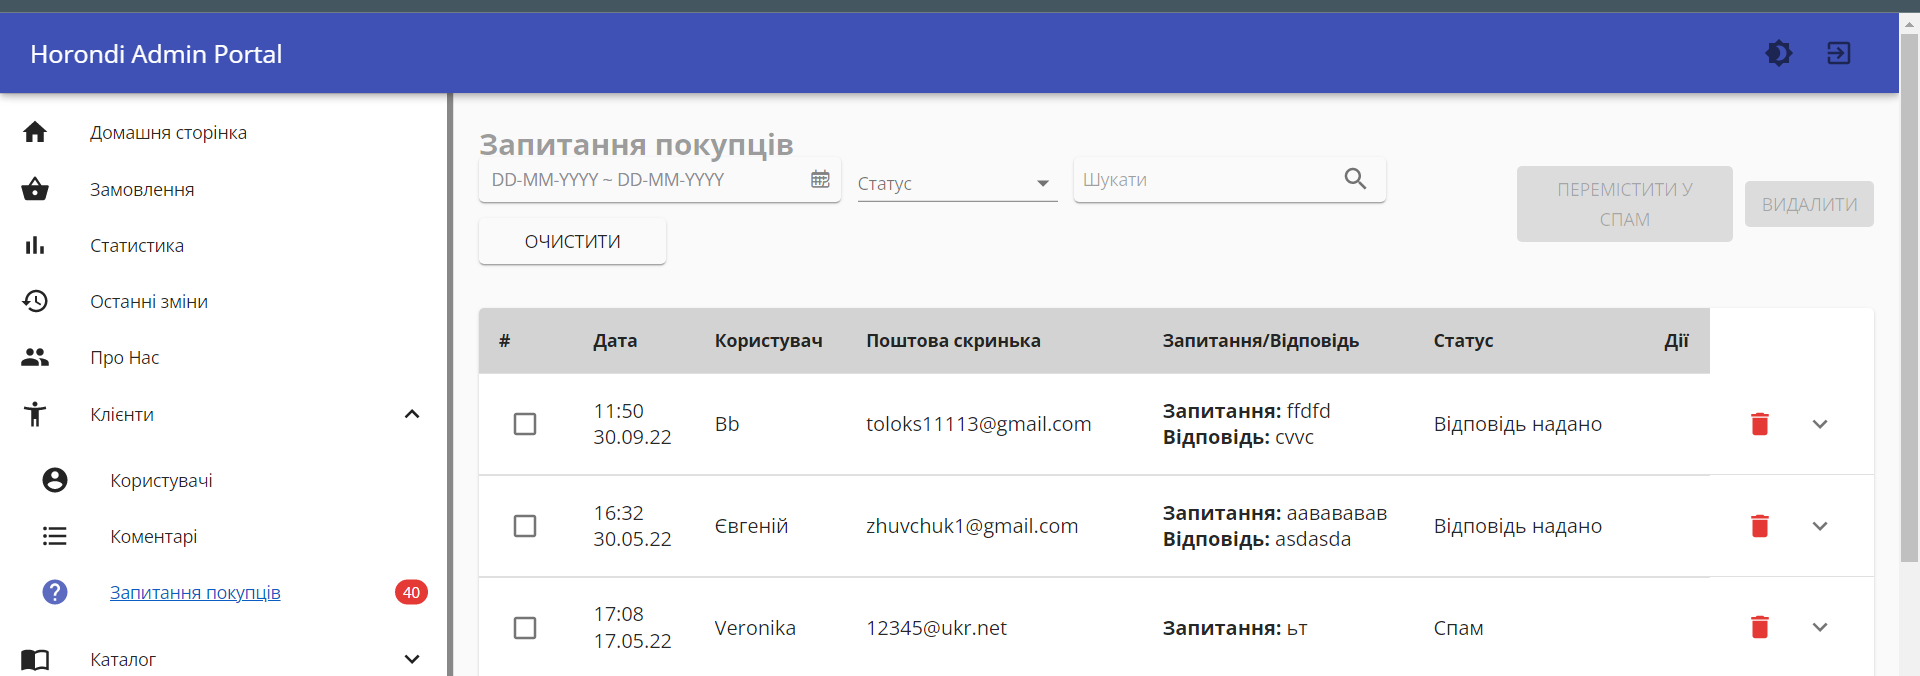Open Коментарі via the list icon
This screenshot has height=676, width=1920.
[54, 536]
